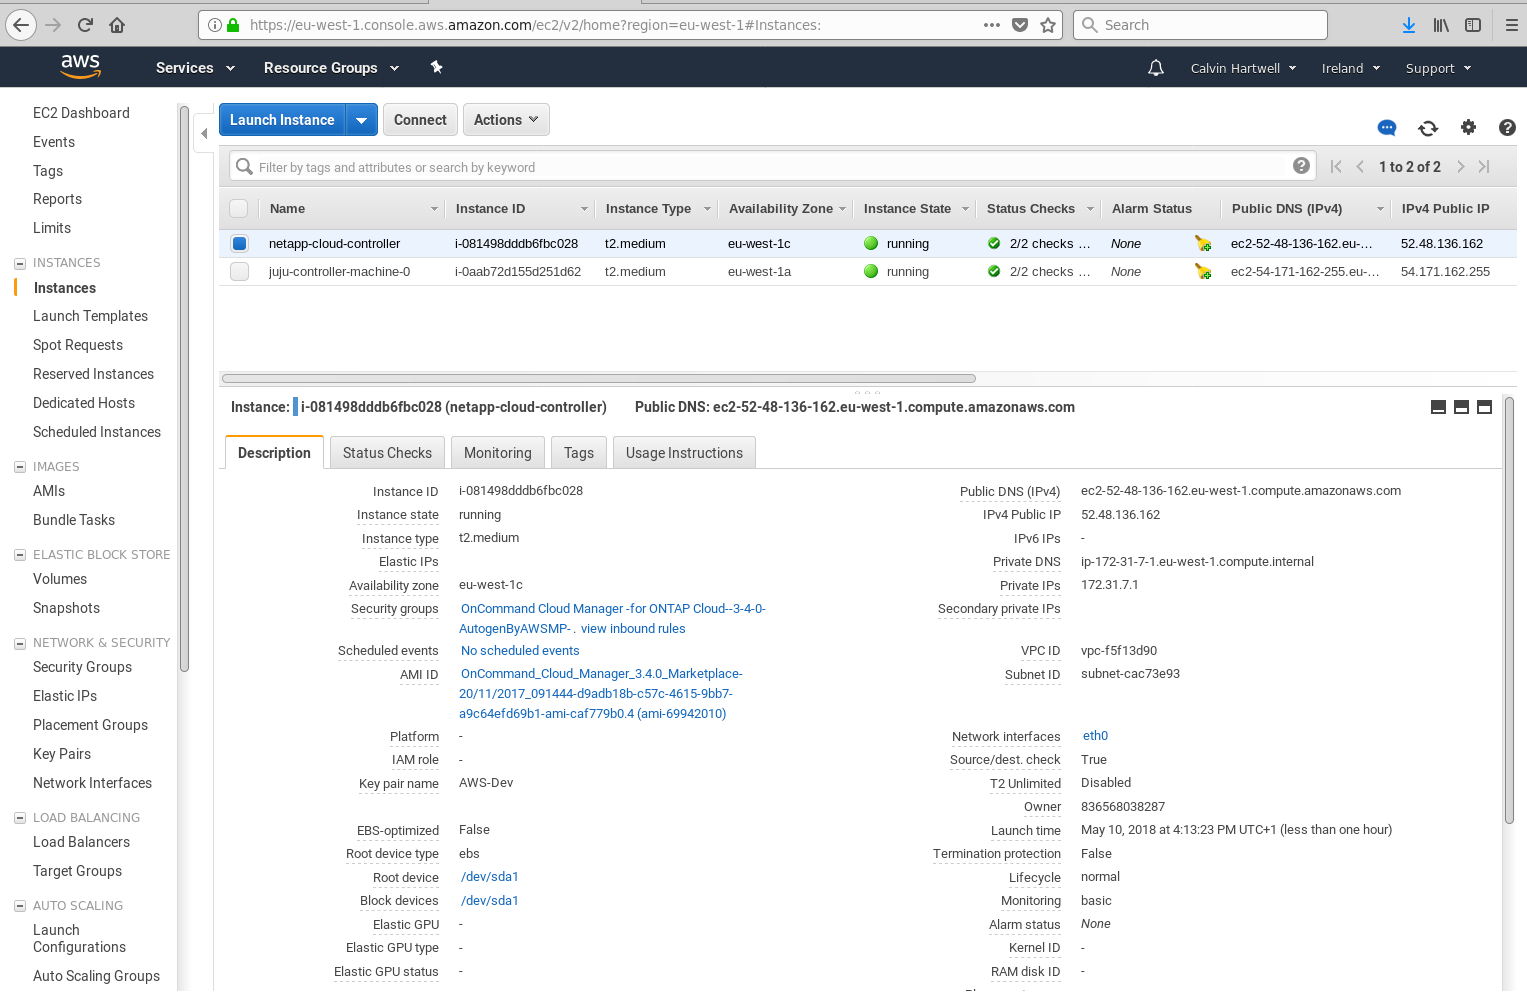Click the AWS logo
The height and width of the screenshot is (993, 1527).
coord(80,66)
